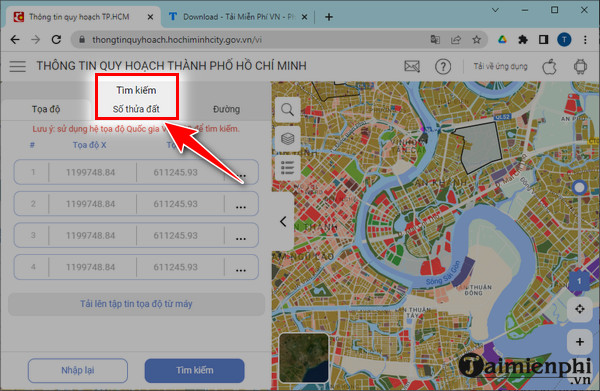Open the Google Drive extension icon
The image size is (600, 391).
[502, 39]
